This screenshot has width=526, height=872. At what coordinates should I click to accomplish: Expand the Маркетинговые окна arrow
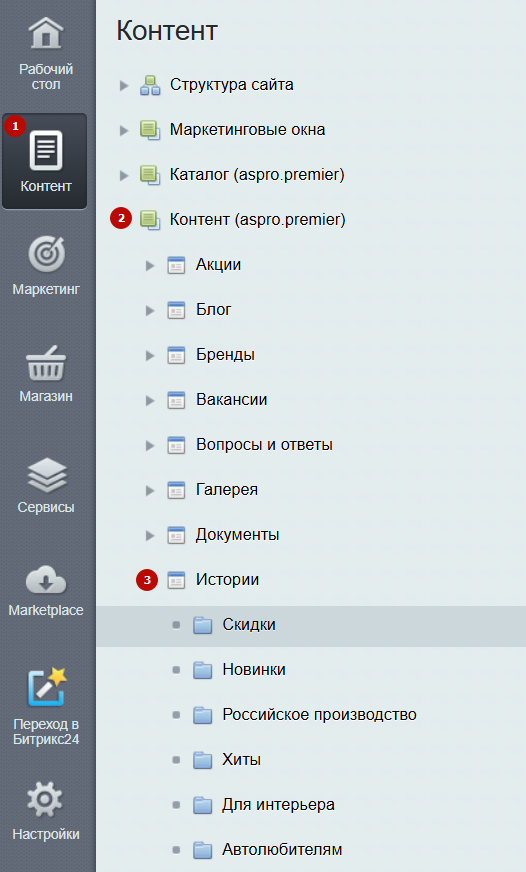tap(124, 131)
